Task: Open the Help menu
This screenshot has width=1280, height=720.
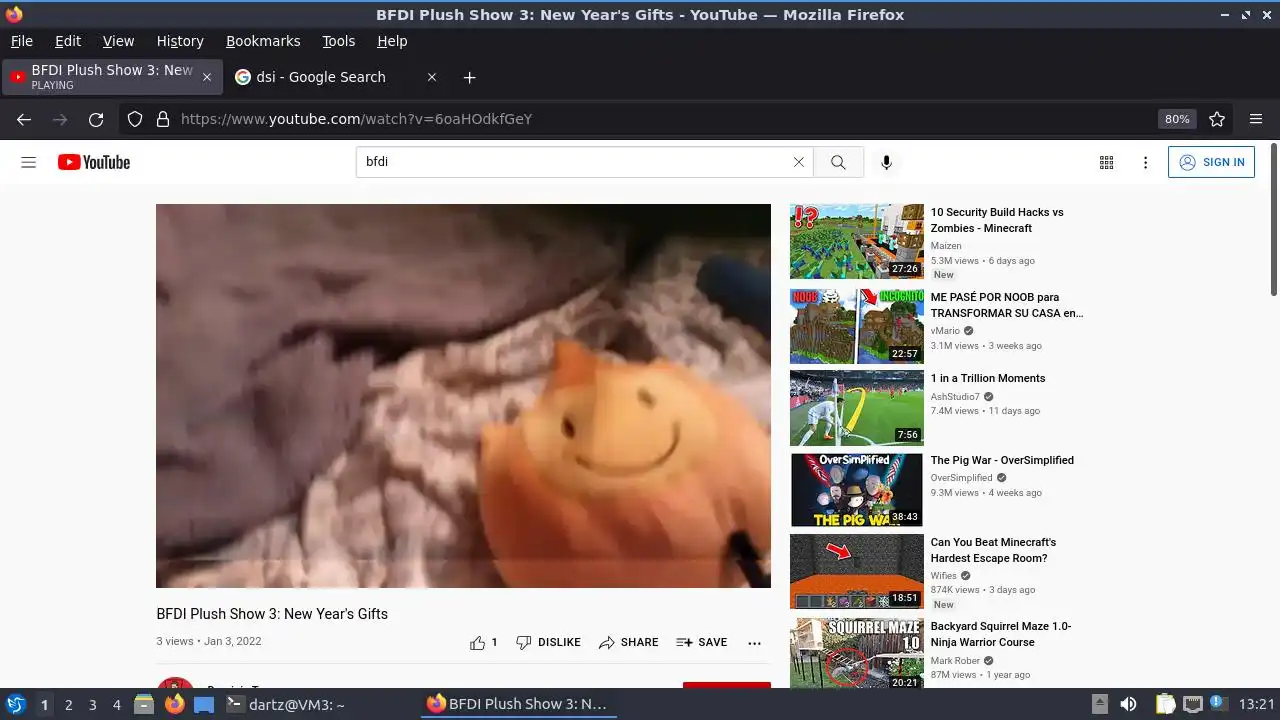Action: tap(392, 41)
